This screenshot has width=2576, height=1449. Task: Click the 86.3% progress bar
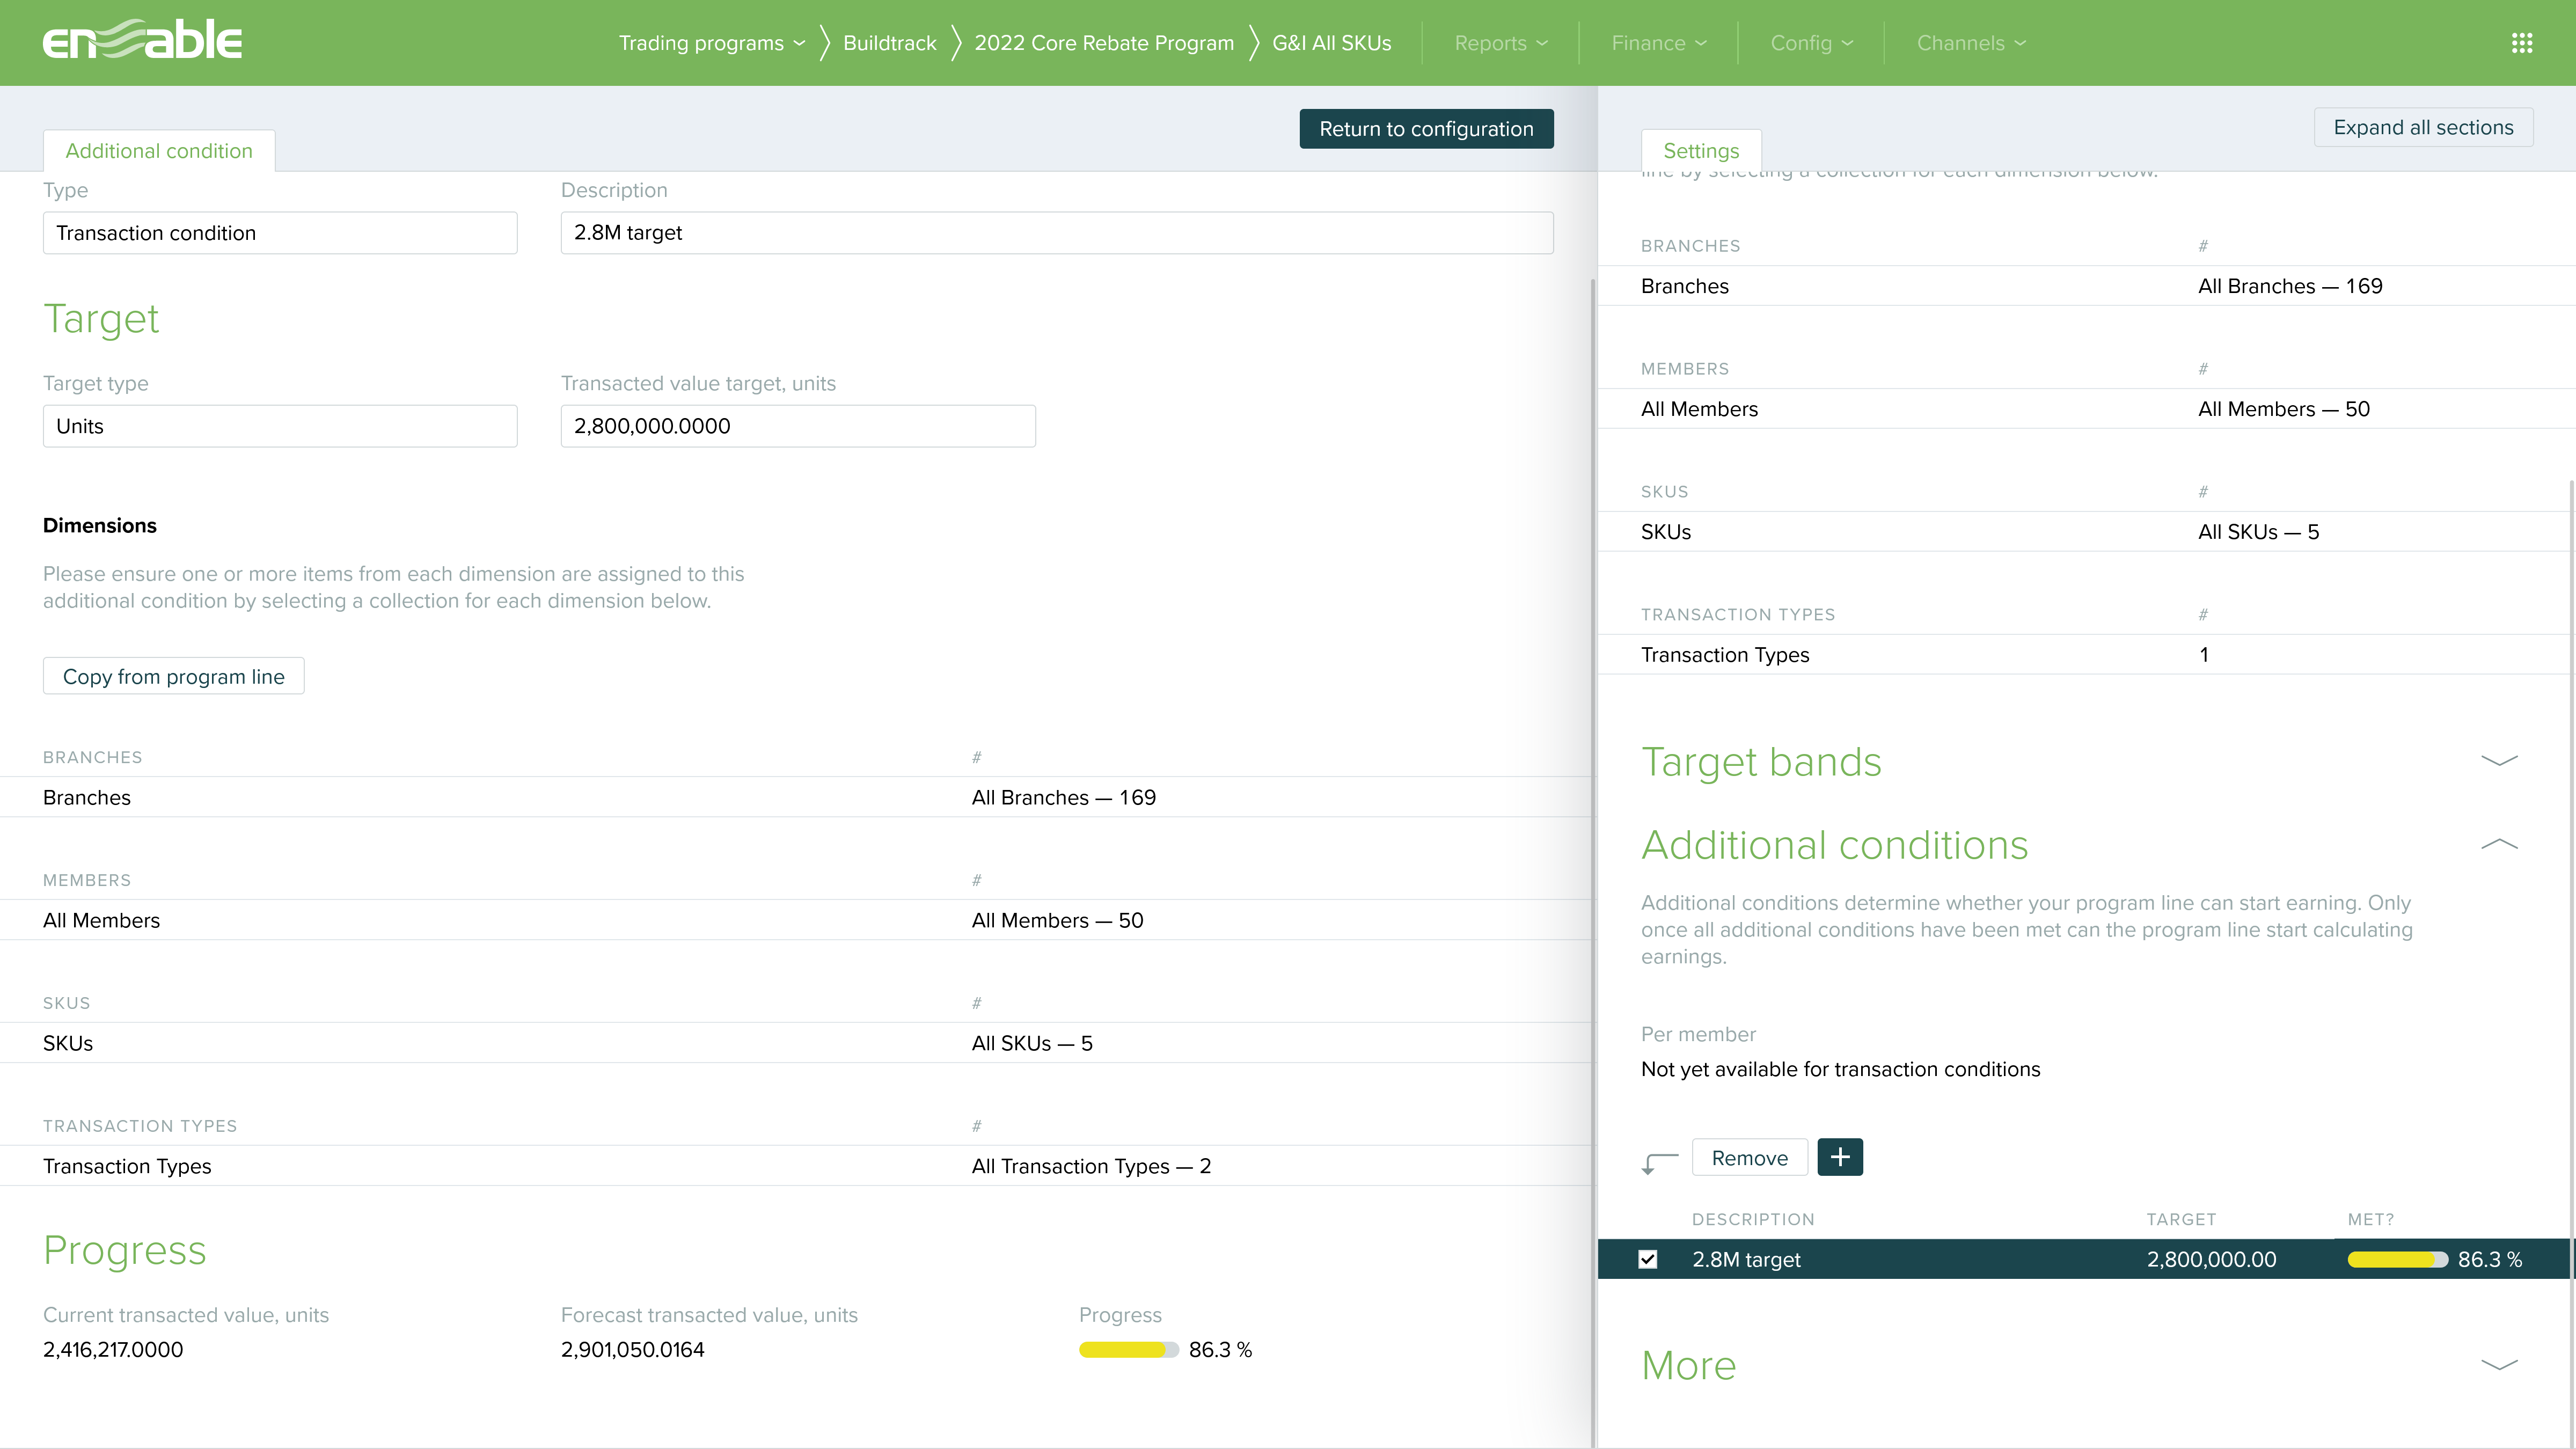pyautogui.click(x=1128, y=1349)
